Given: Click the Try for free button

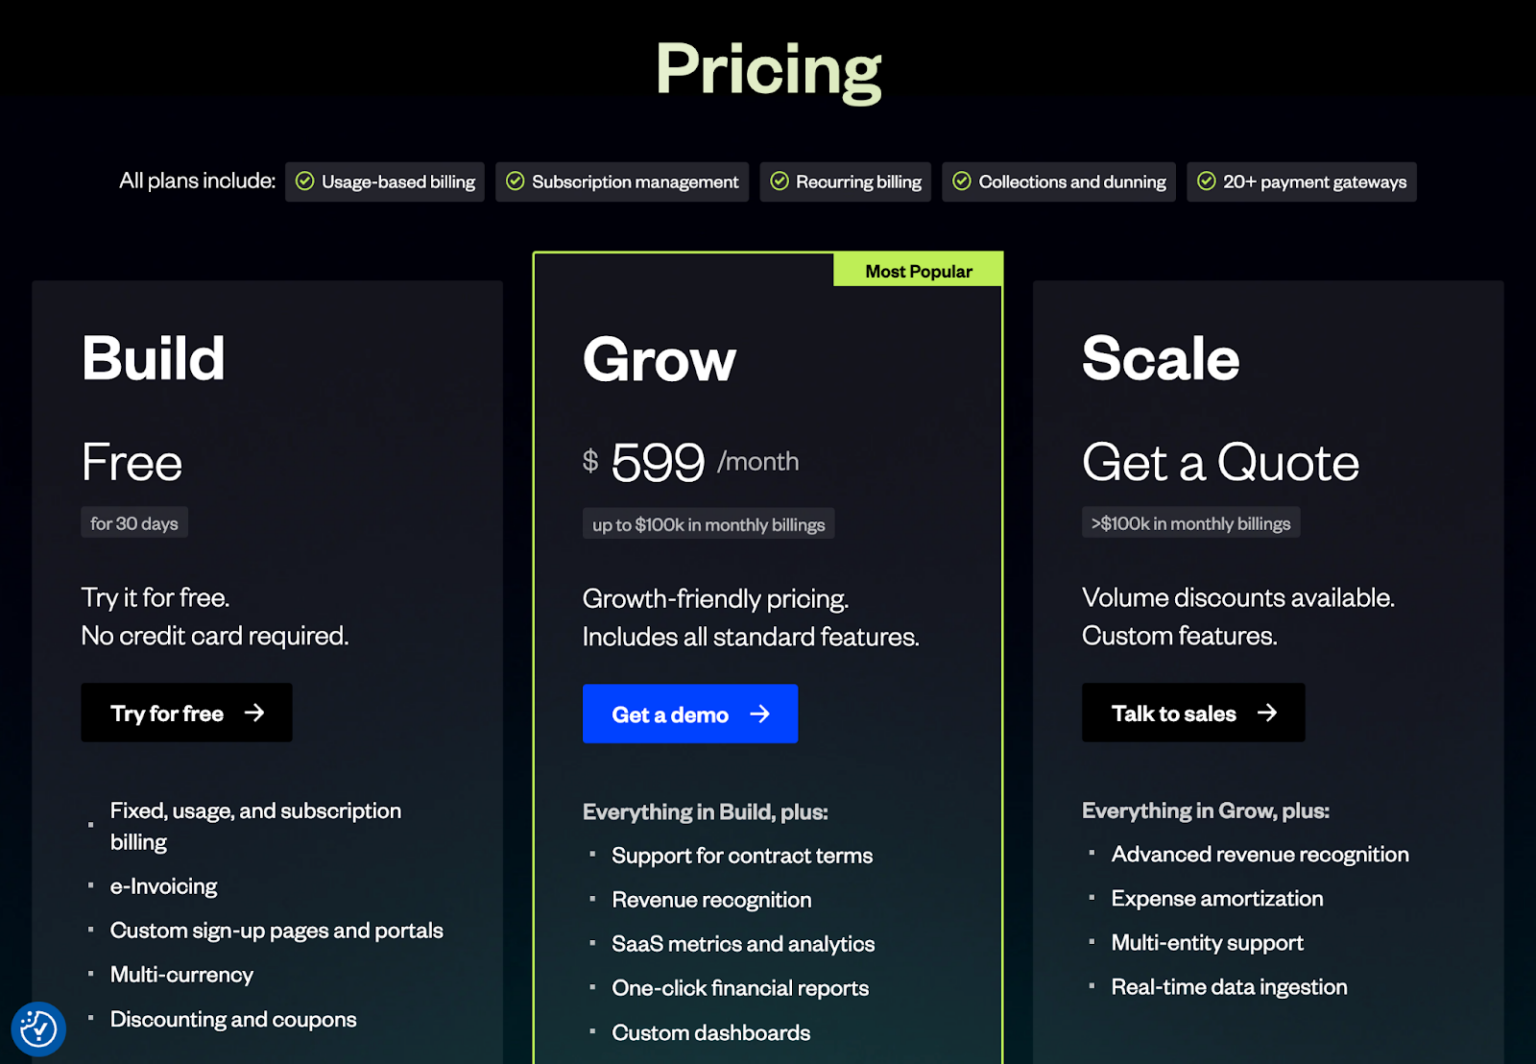Looking at the screenshot, I should tap(186, 713).
